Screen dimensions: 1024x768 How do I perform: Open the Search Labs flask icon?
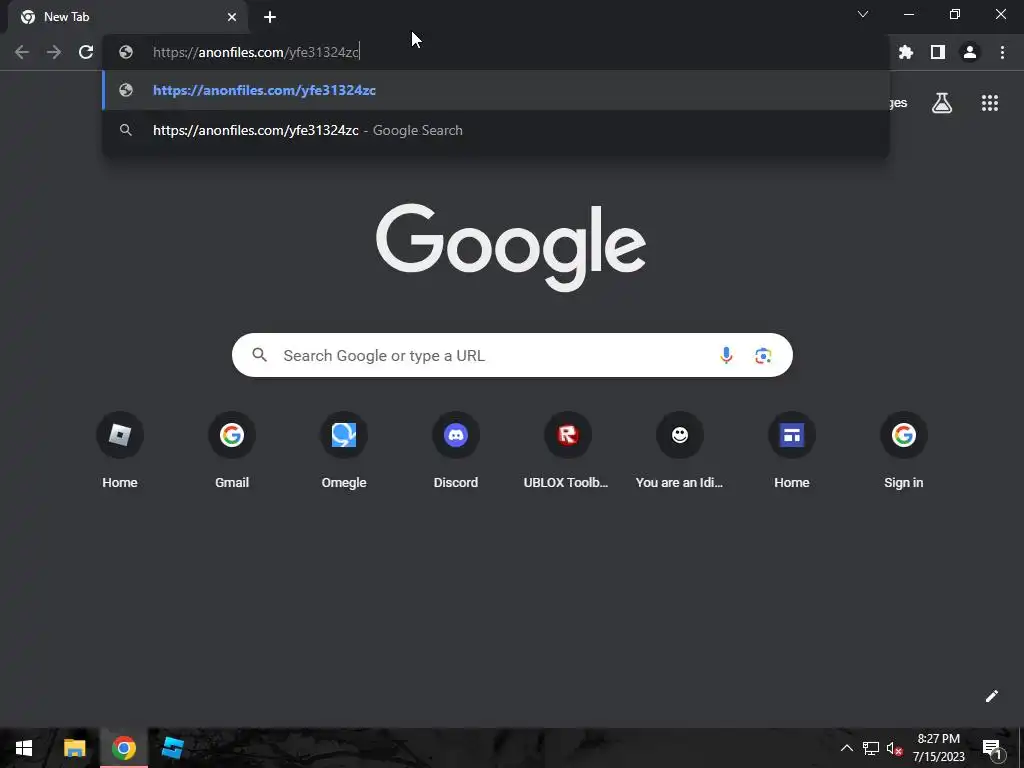point(942,103)
